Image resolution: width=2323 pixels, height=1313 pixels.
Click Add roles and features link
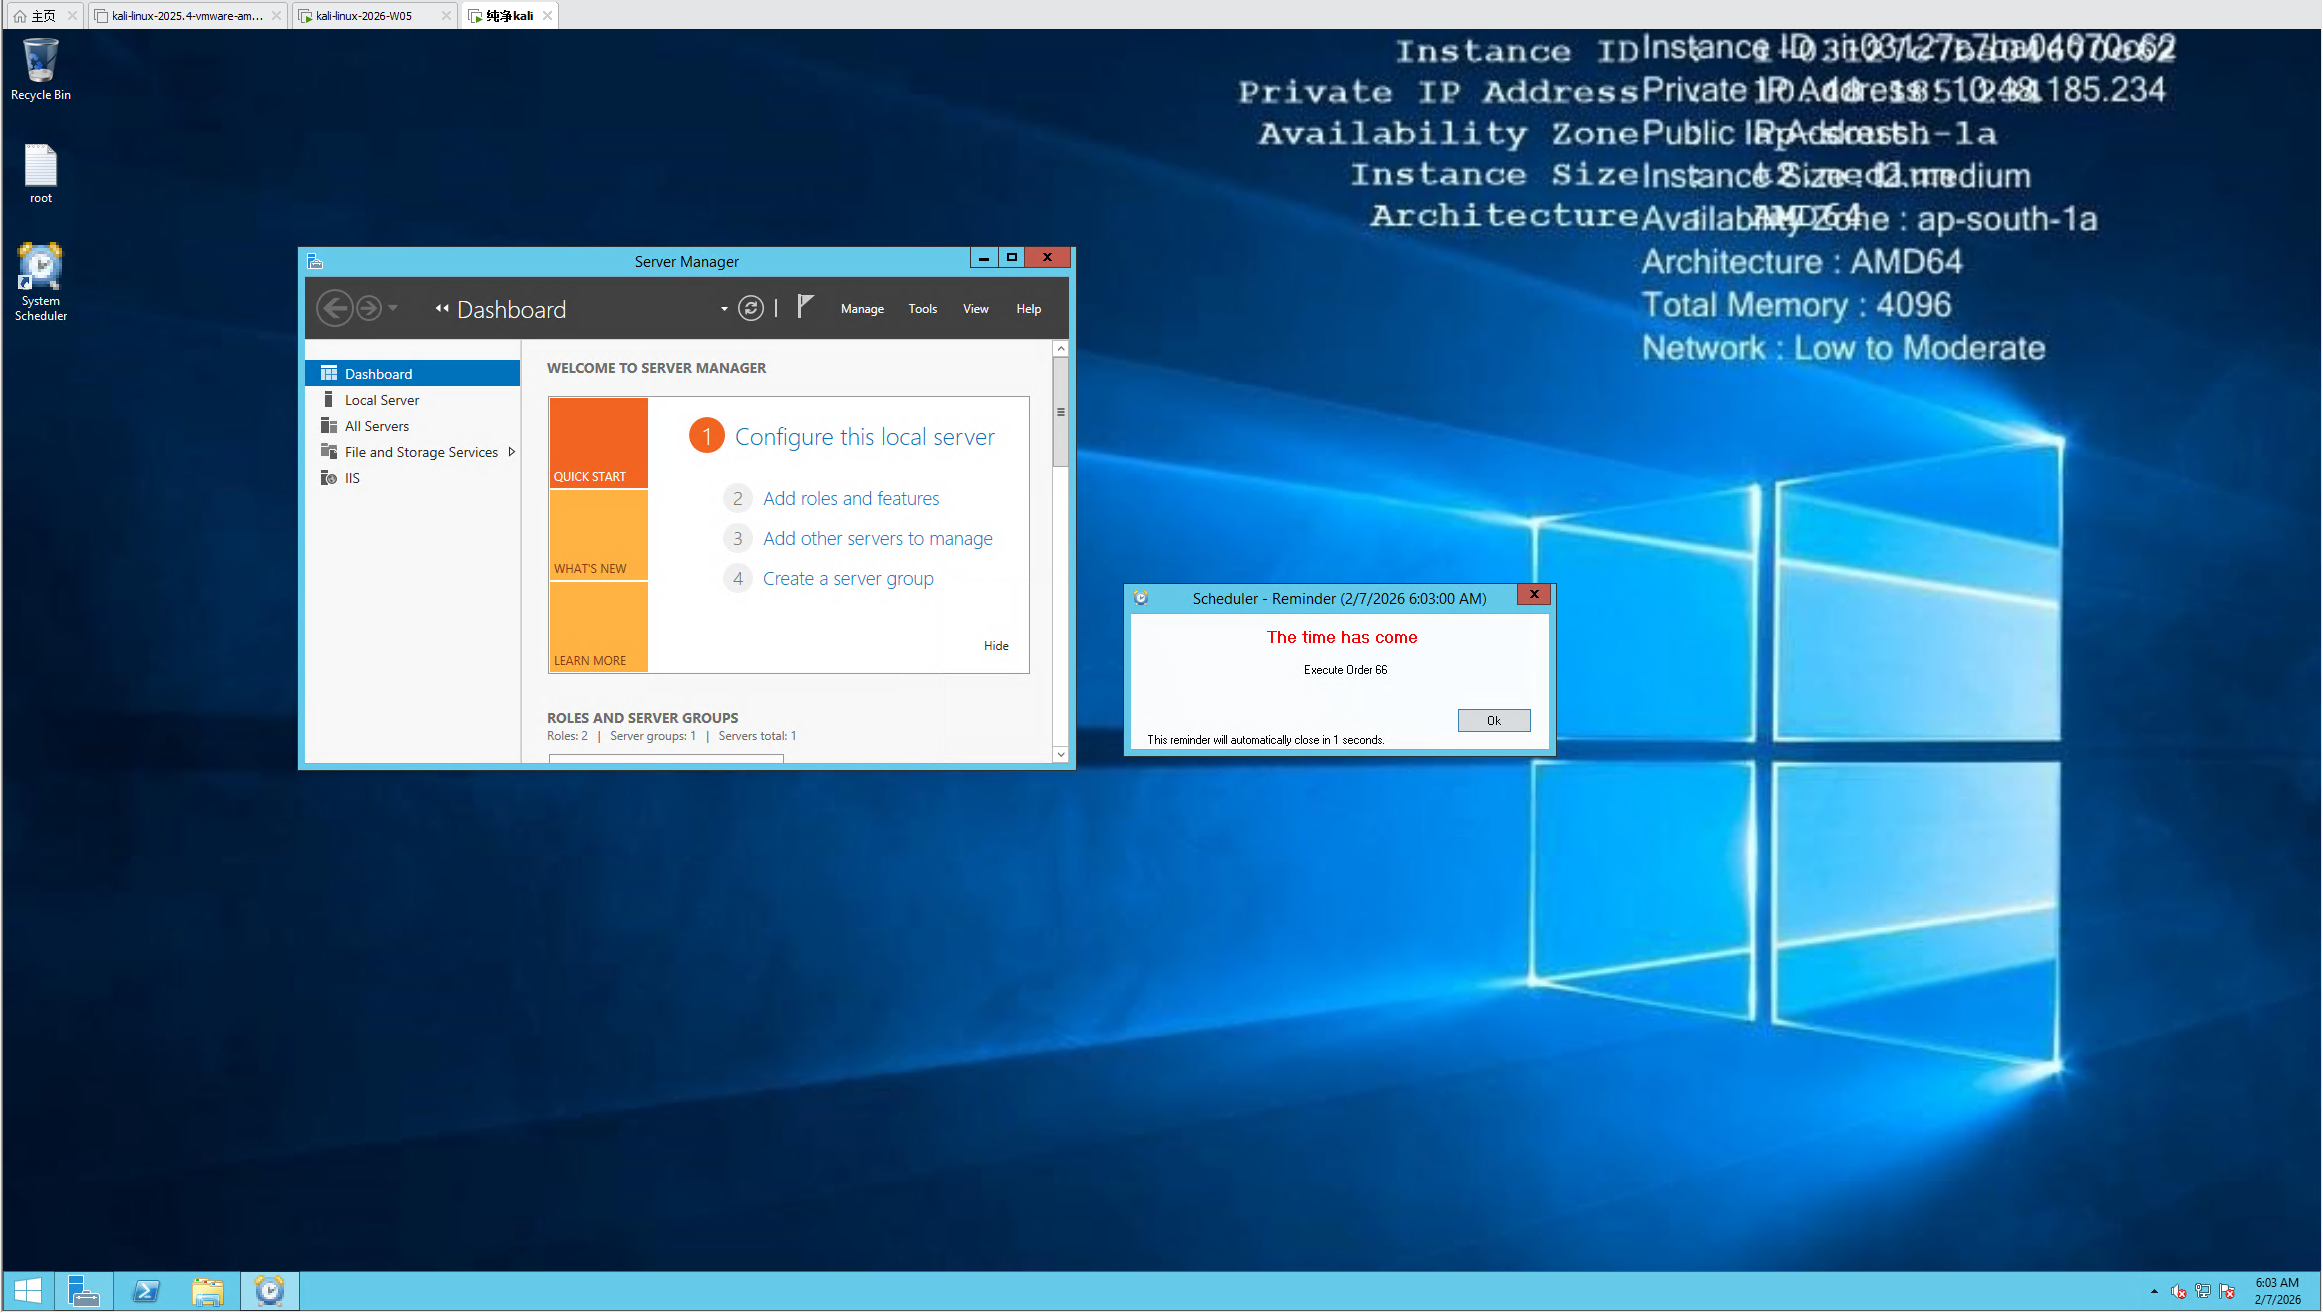(851, 498)
